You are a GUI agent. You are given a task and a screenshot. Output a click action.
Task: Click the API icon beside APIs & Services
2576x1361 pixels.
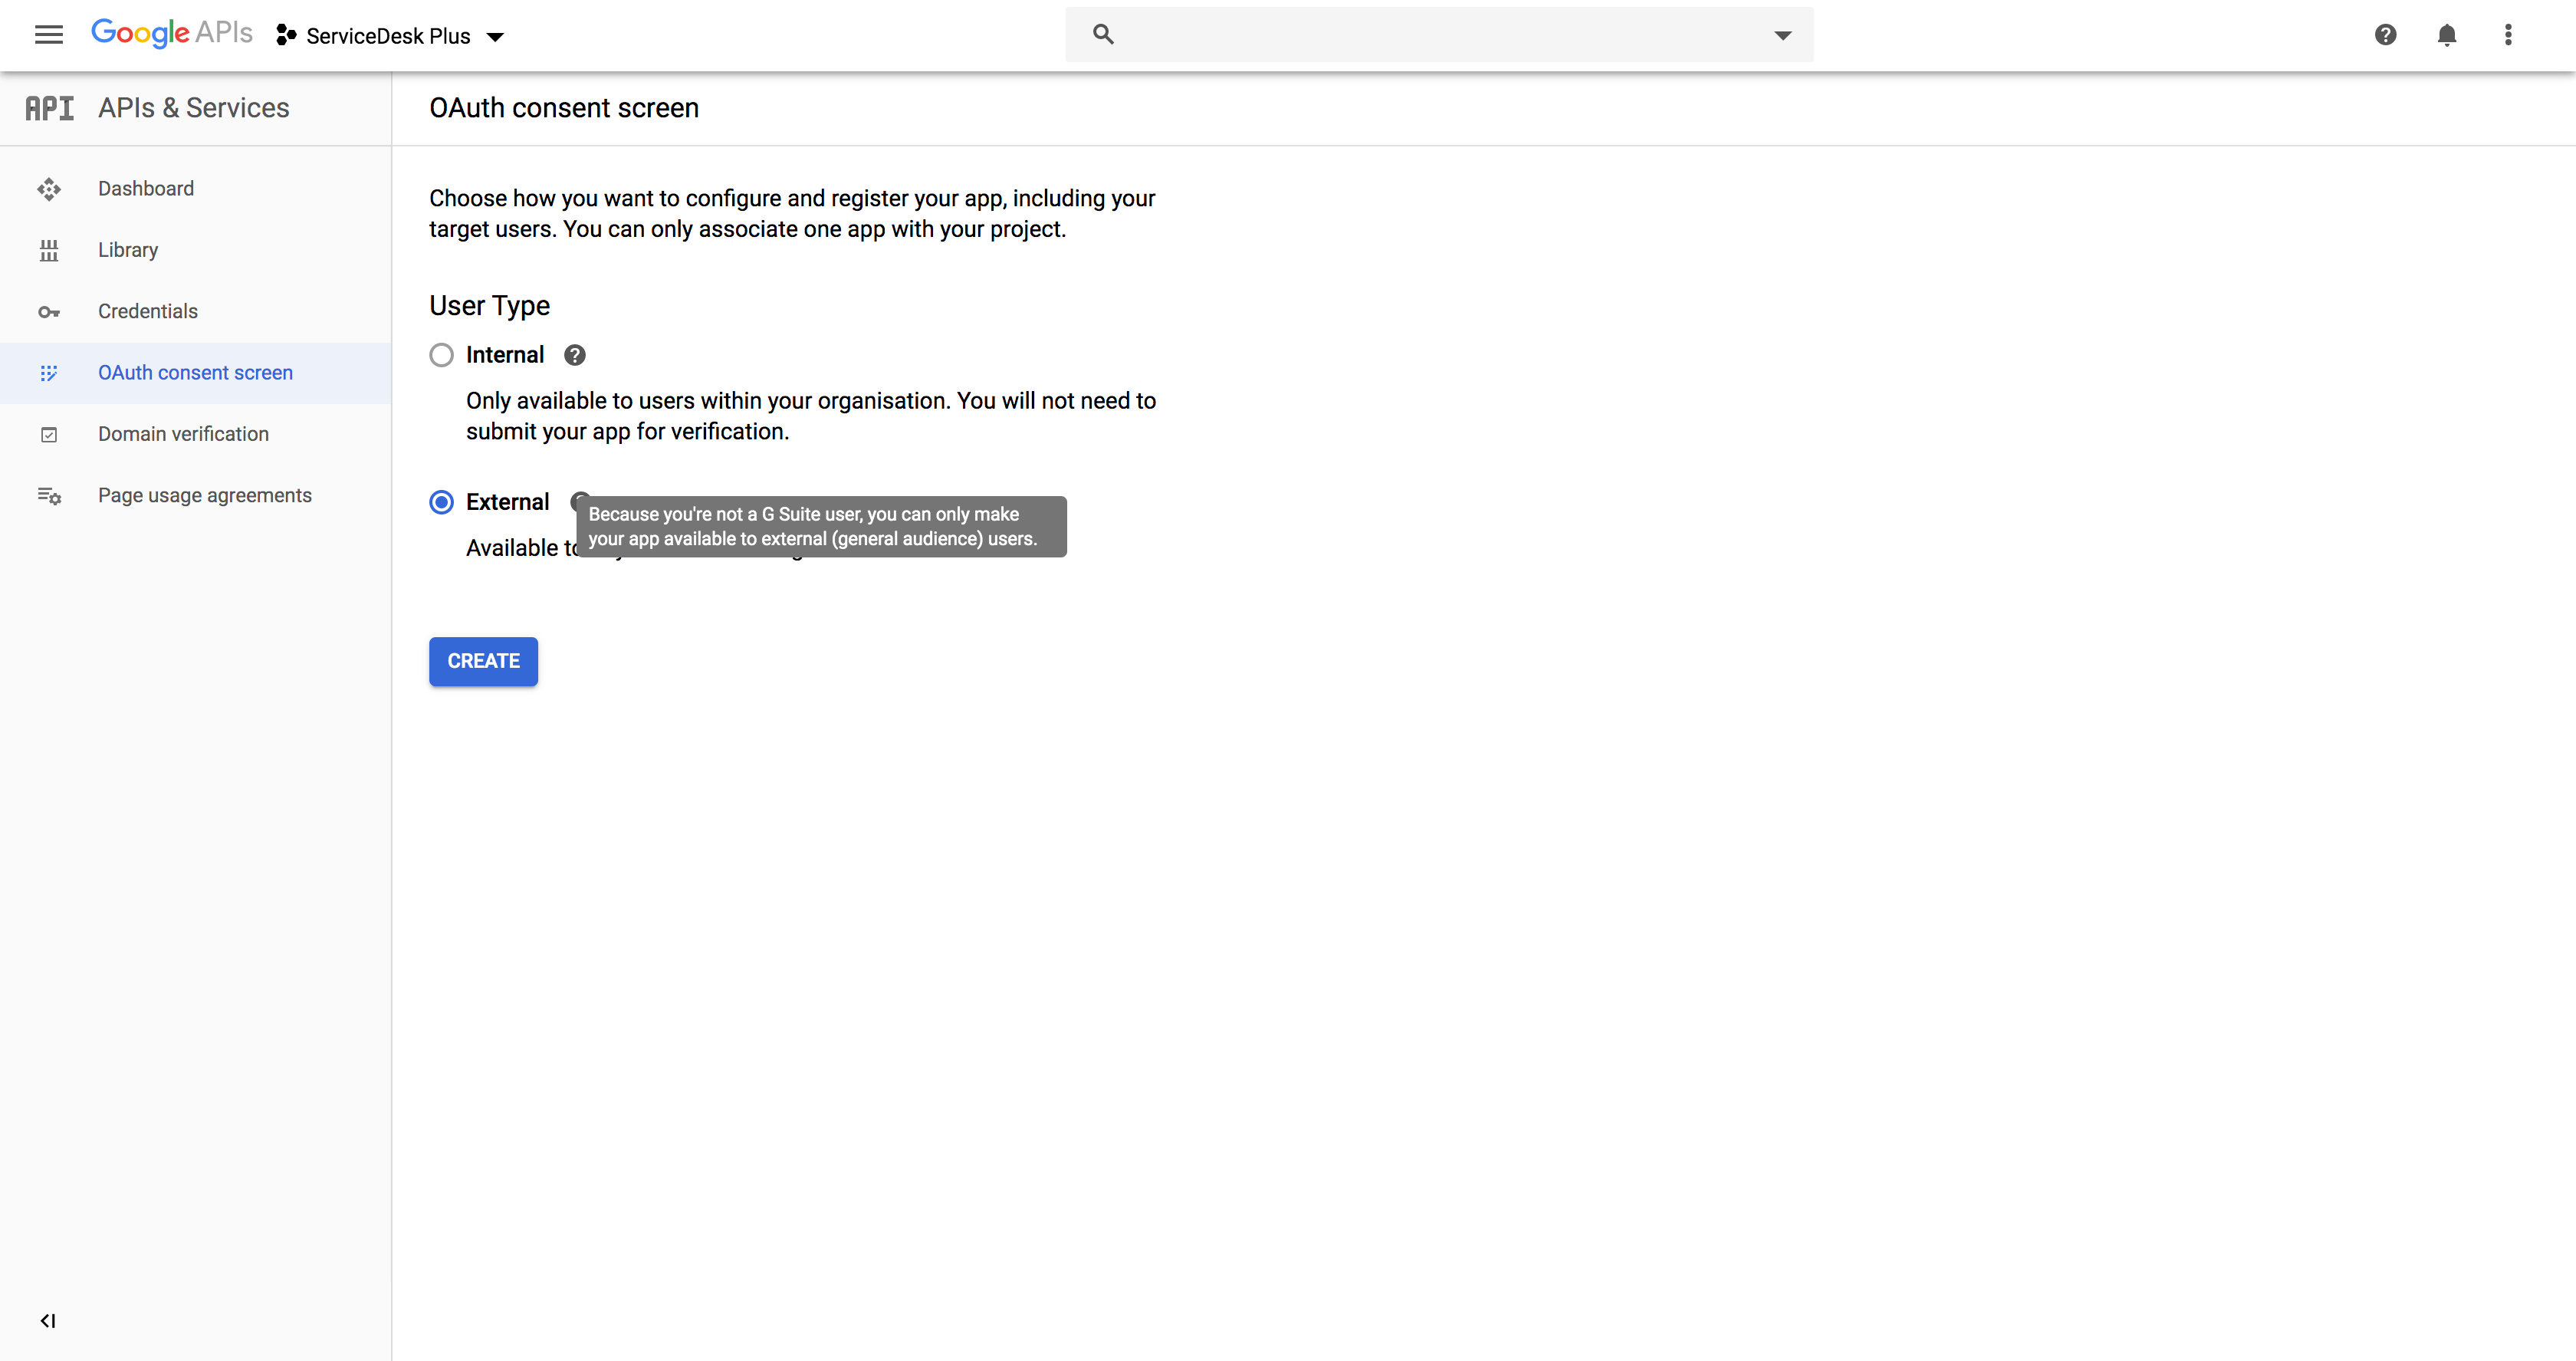(x=50, y=108)
